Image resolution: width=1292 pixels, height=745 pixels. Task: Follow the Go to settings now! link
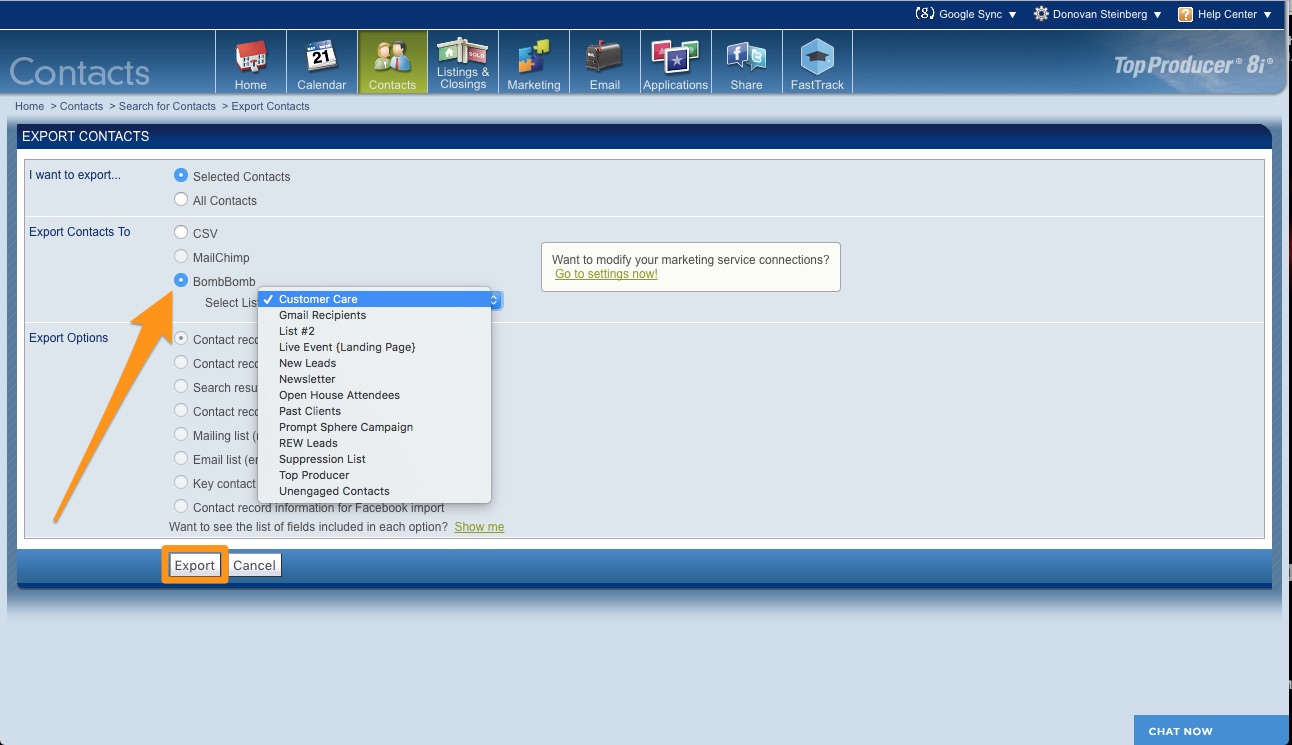(x=606, y=274)
